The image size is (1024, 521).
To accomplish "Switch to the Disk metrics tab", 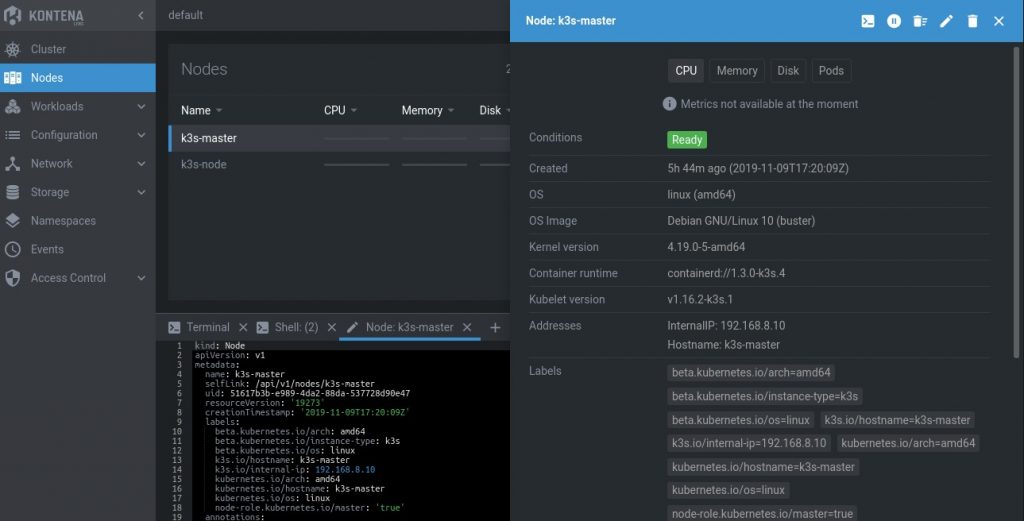I will coord(788,71).
